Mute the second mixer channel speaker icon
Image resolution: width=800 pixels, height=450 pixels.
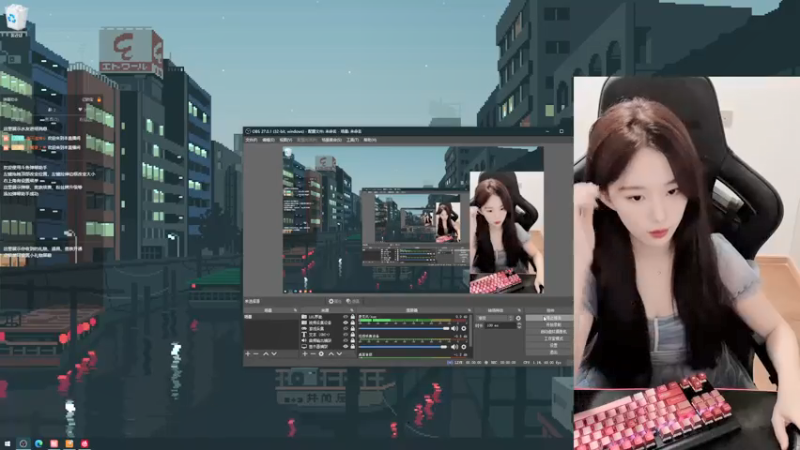tap(455, 347)
